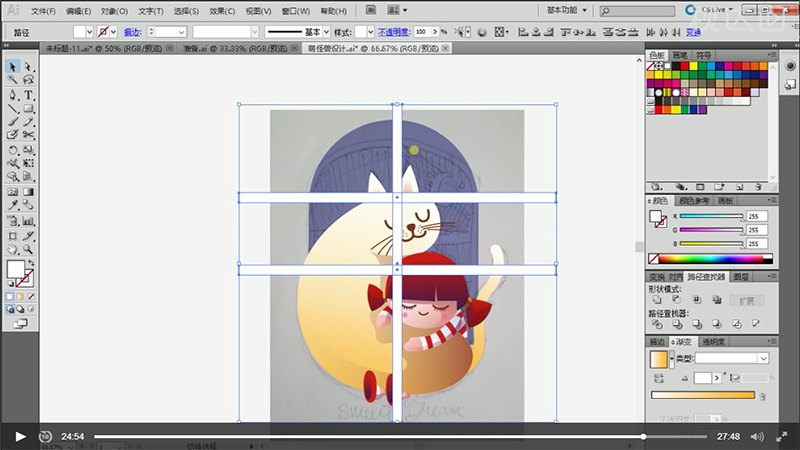
Task: Click the Divide pathfinder icon
Action: click(x=657, y=324)
